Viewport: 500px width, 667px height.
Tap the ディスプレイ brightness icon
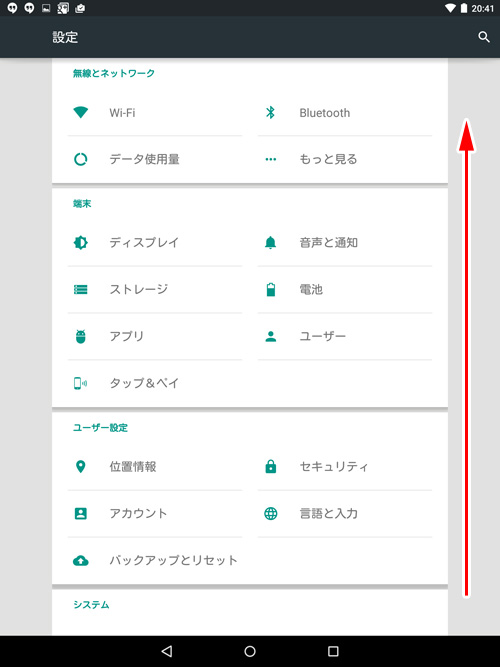point(80,242)
